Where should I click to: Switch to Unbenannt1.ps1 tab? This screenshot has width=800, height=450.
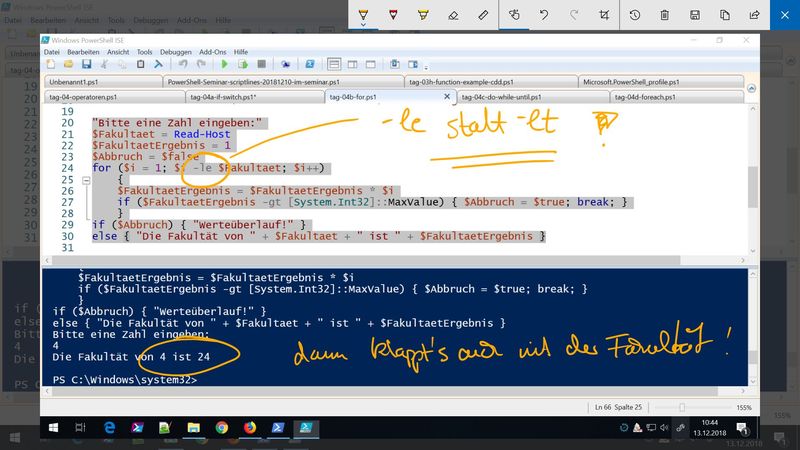click(x=103, y=82)
